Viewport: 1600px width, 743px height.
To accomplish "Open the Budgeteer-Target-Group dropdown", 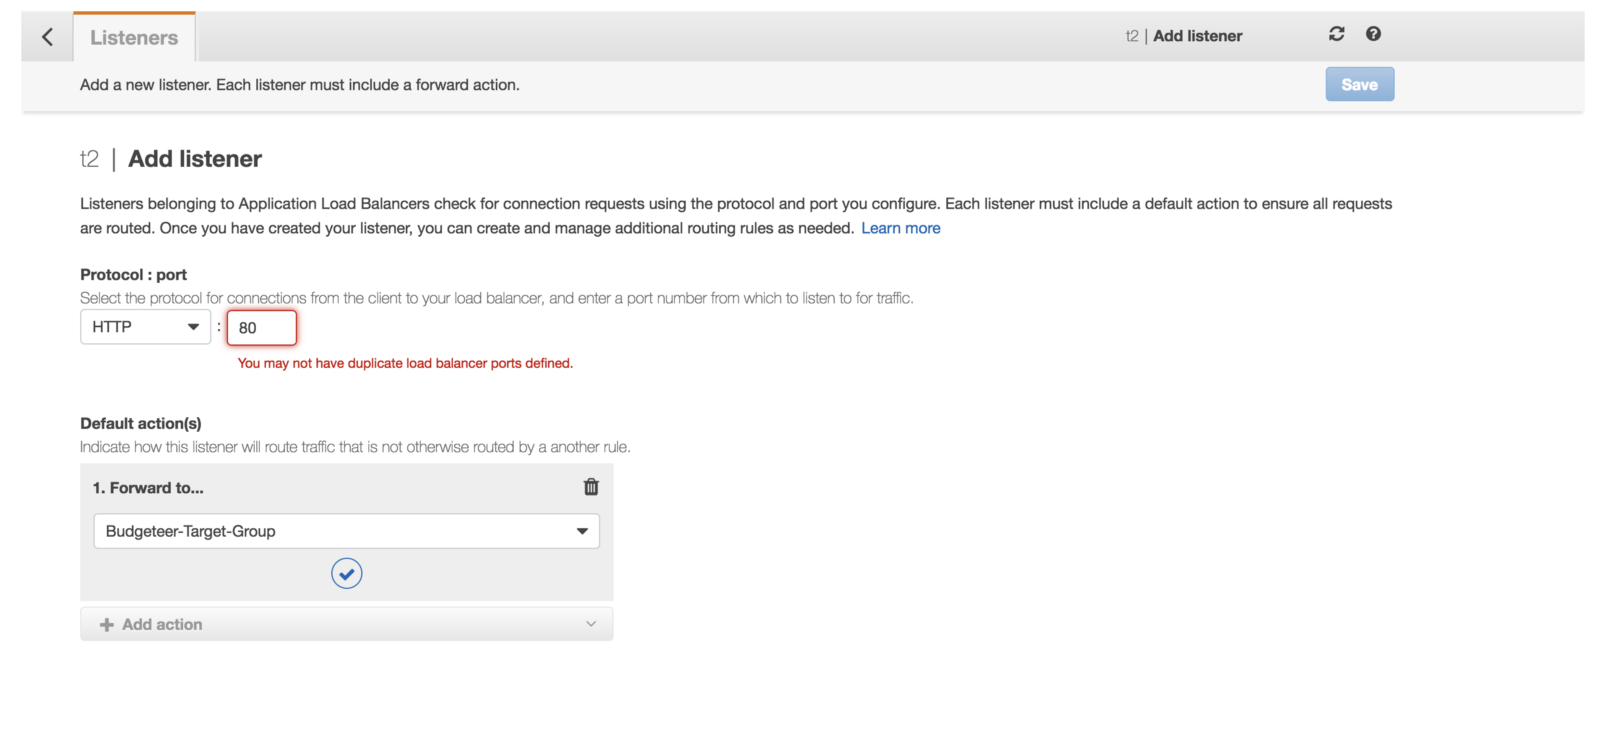I will coord(346,531).
